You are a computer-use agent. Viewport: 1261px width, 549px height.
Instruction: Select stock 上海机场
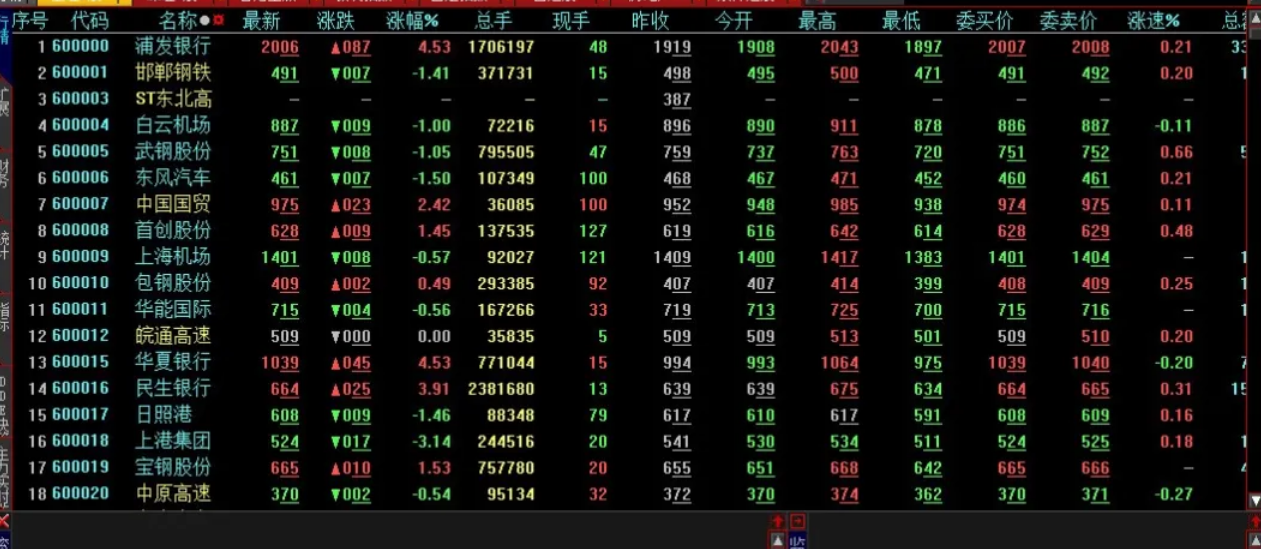point(173,256)
